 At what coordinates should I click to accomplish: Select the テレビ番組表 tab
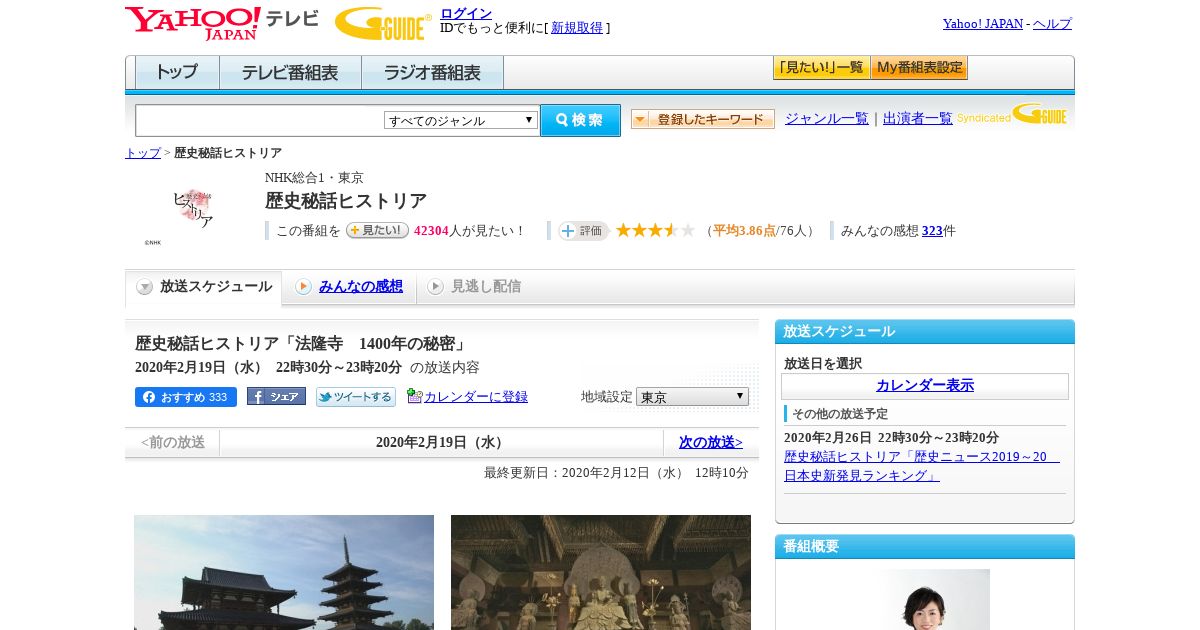point(290,73)
